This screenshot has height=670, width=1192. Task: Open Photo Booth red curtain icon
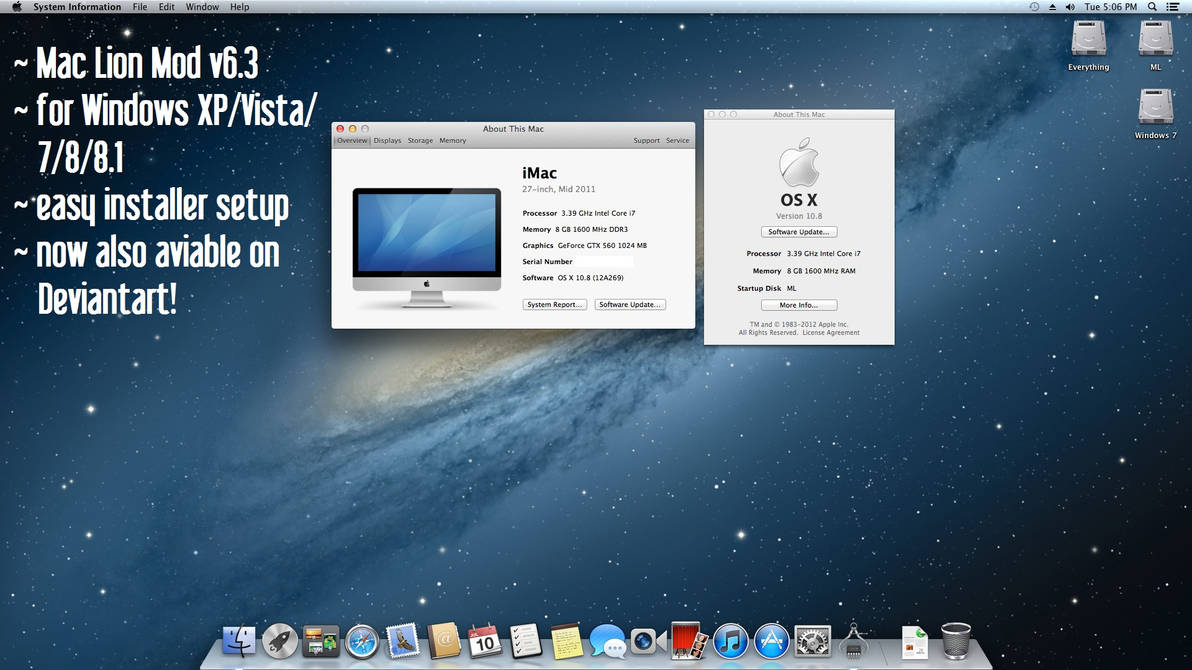coord(690,640)
